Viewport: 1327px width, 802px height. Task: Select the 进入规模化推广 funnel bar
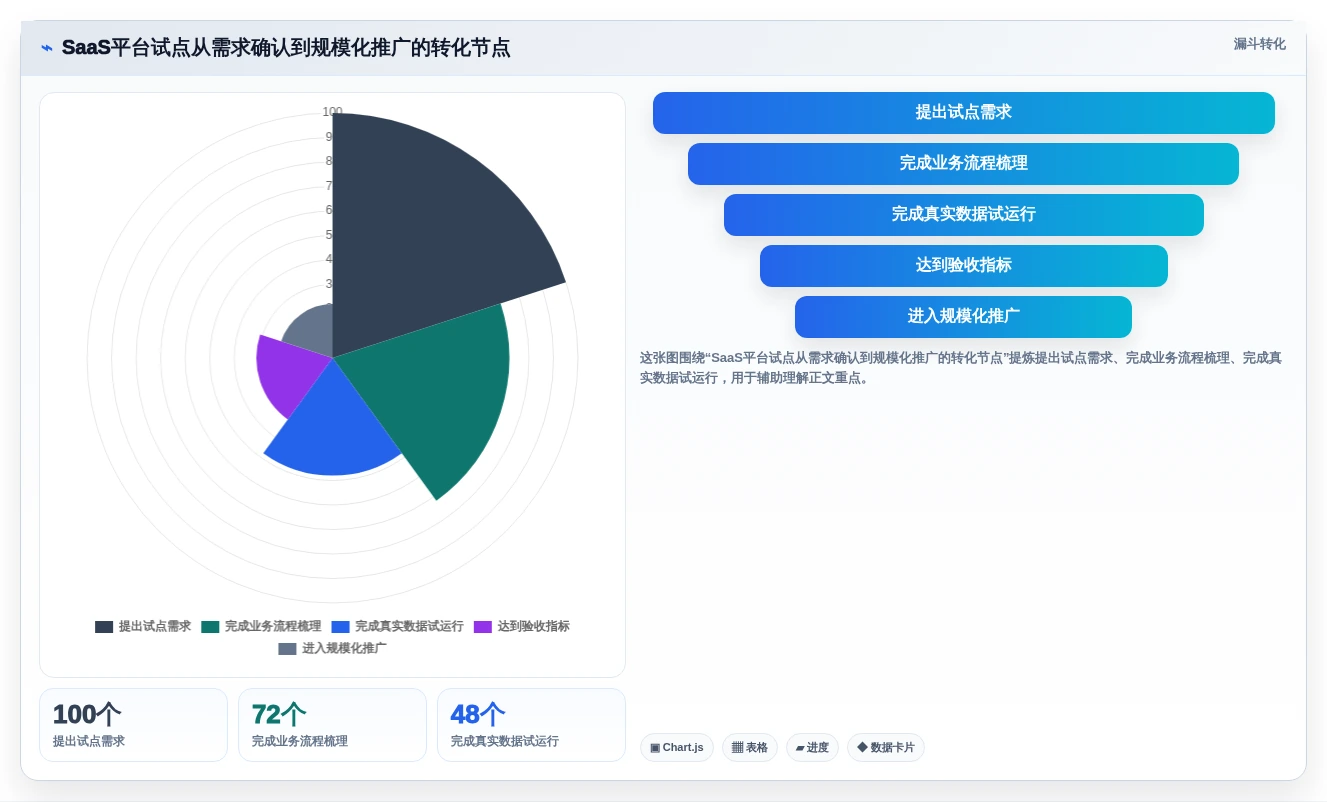click(964, 317)
